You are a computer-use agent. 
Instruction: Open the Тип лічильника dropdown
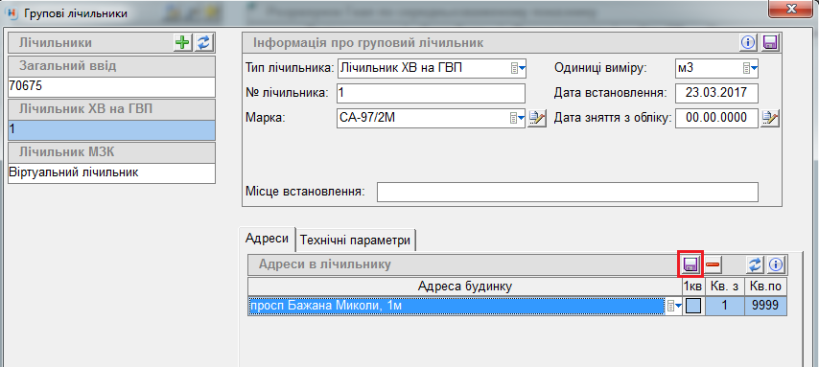coord(518,68)
